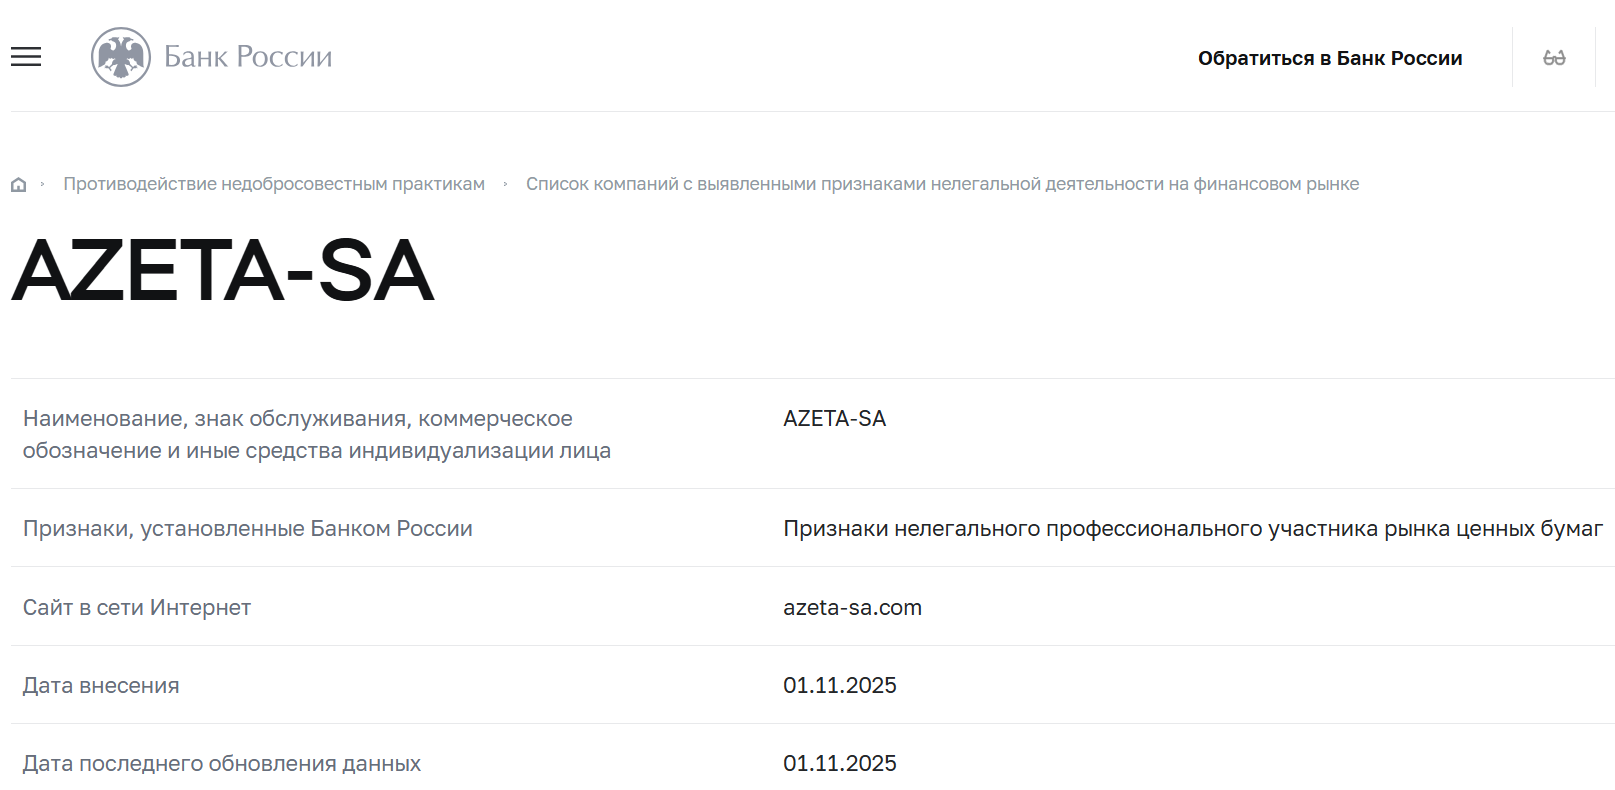Open the menu using the three-line icon
Image resolution: width=1615 pixels, height=790 pixels.
pyautogui.click(x=25, y=57)
